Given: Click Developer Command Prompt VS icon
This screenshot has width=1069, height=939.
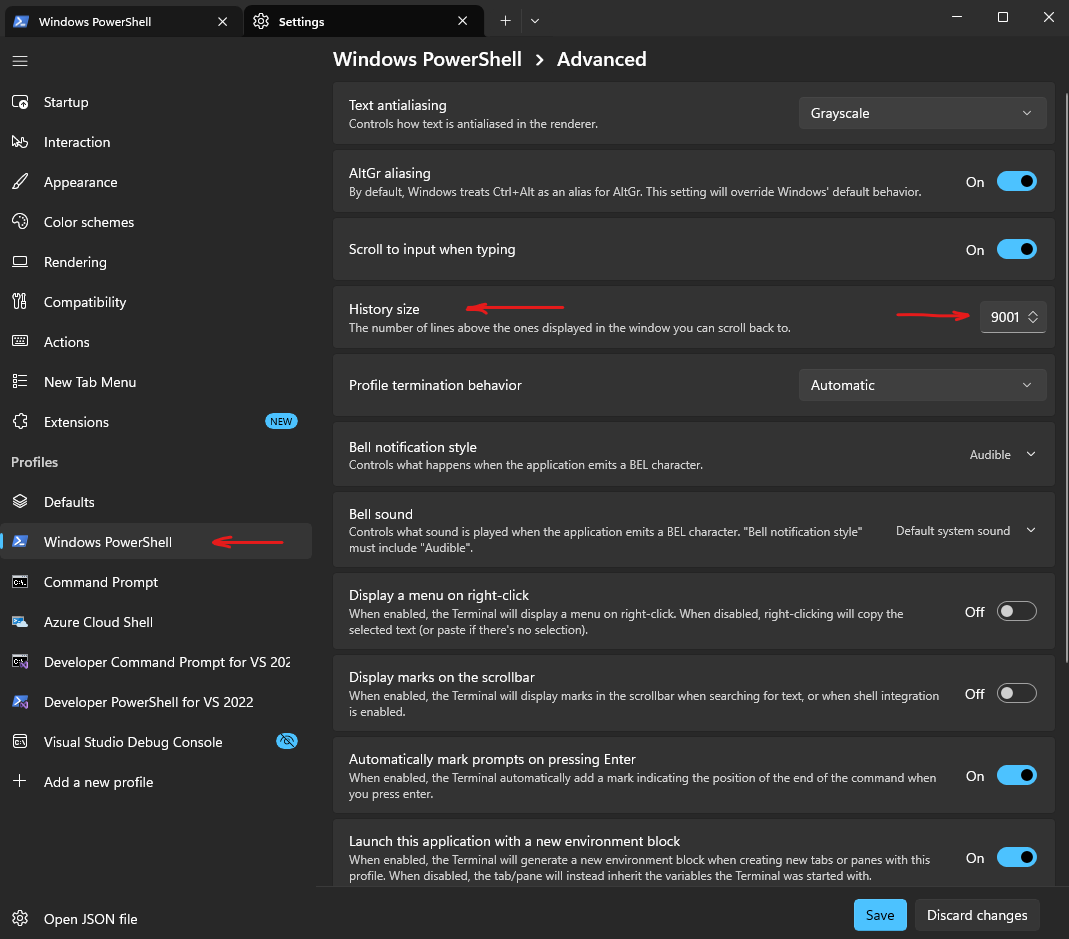Looking at the screenshot, I should (20, 661).
